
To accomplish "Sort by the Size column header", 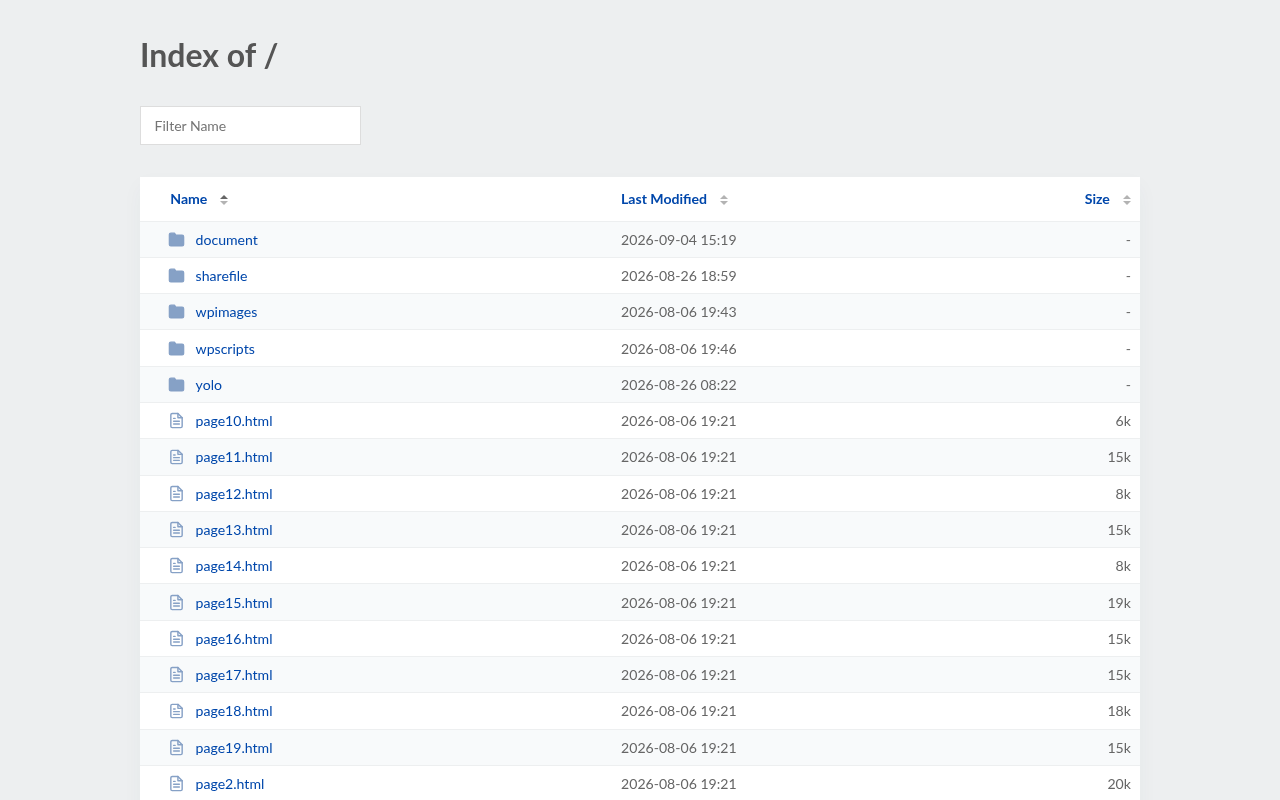I will 1097,199.
